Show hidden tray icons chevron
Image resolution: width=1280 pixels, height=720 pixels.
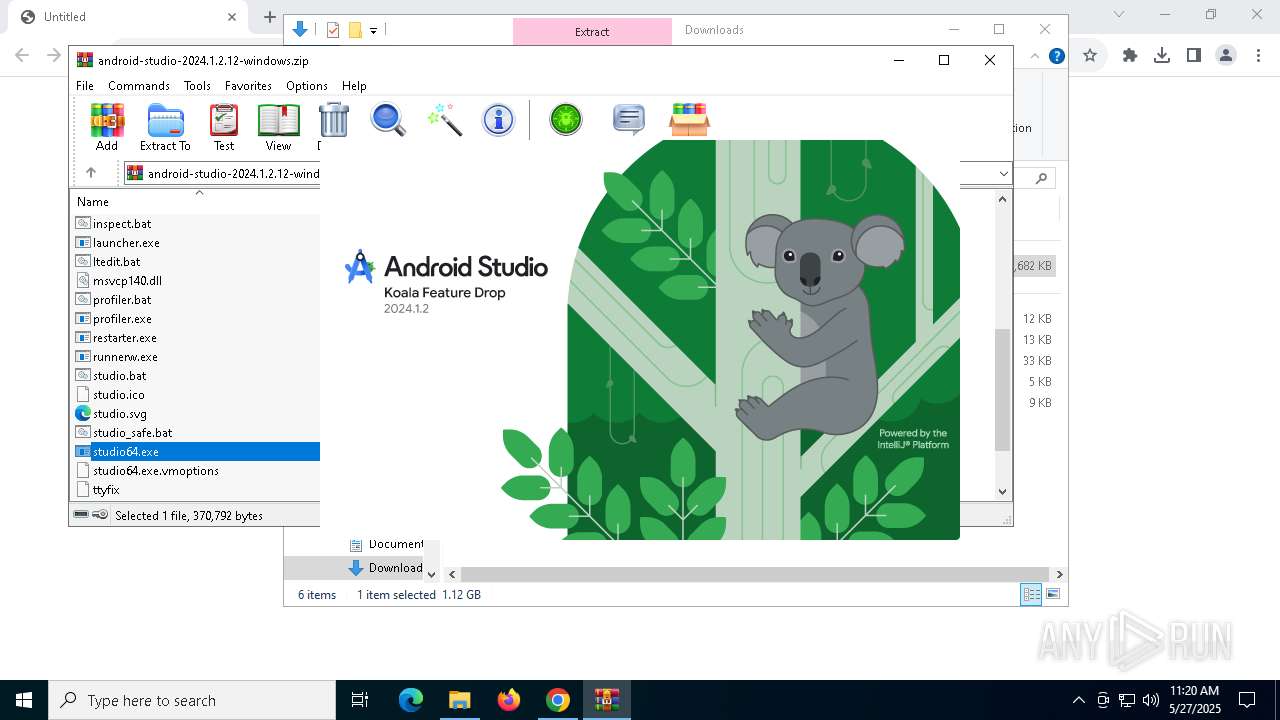[x=1078, y=700]
